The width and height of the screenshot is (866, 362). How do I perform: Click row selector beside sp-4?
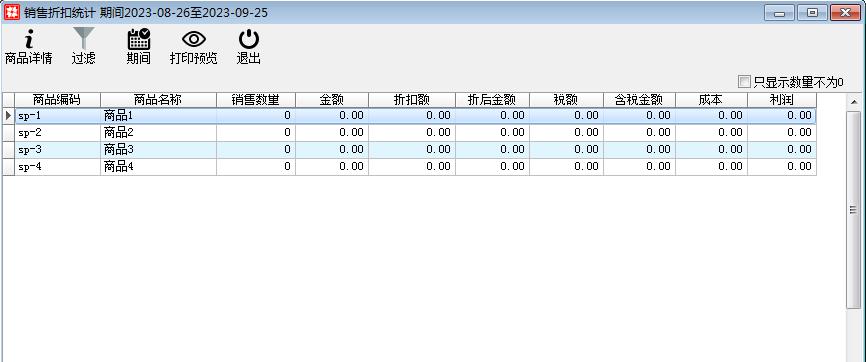8,167
